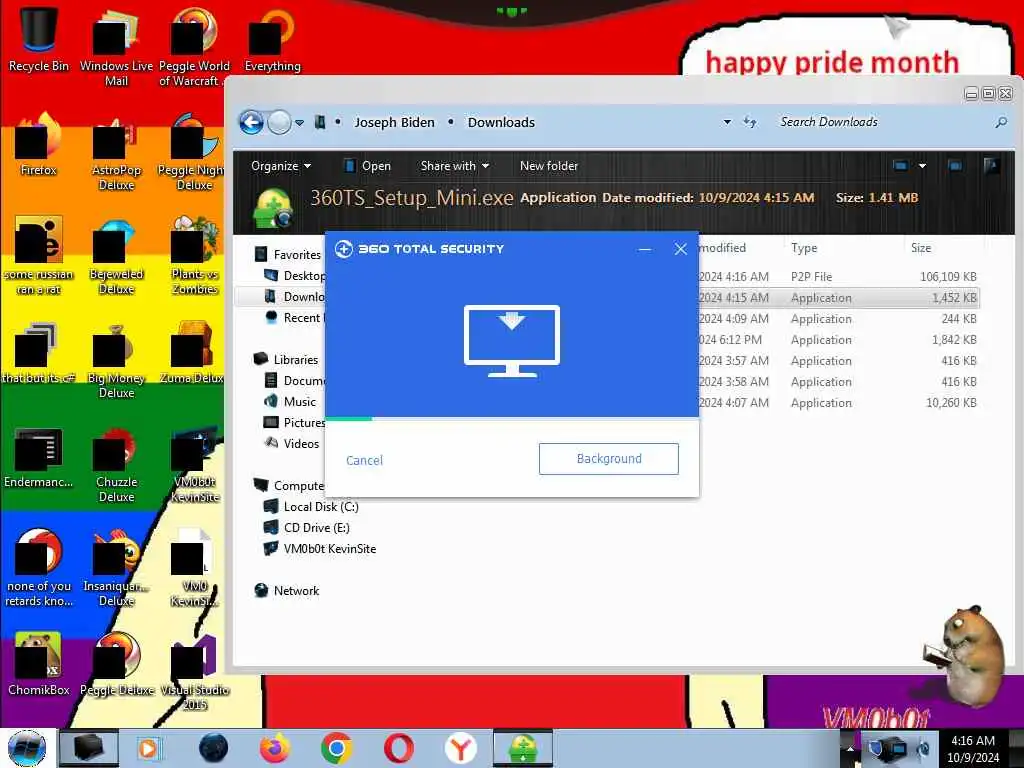Open the Recycle Bin desktop icon

(x=39, y=39)
